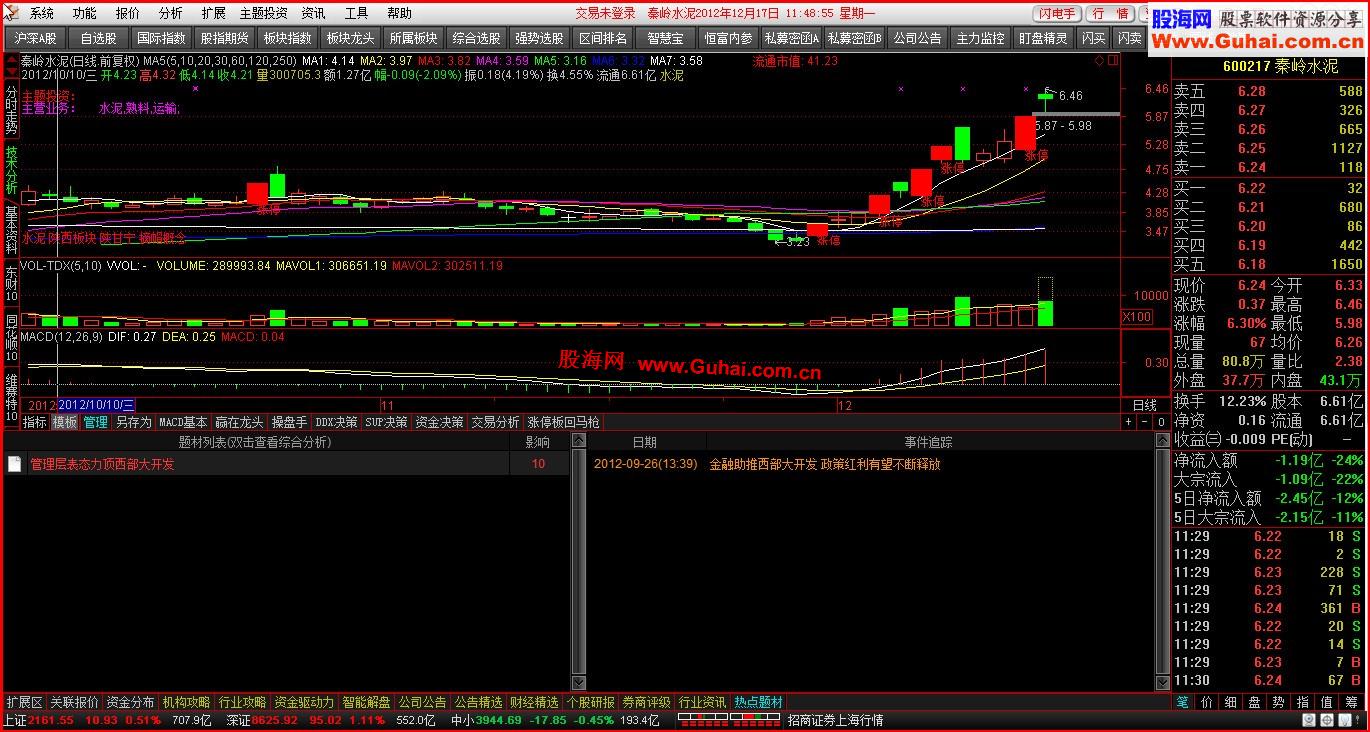Open 综合选股 toolbar item
This screenshot has height=732, width=1370.
476,38
